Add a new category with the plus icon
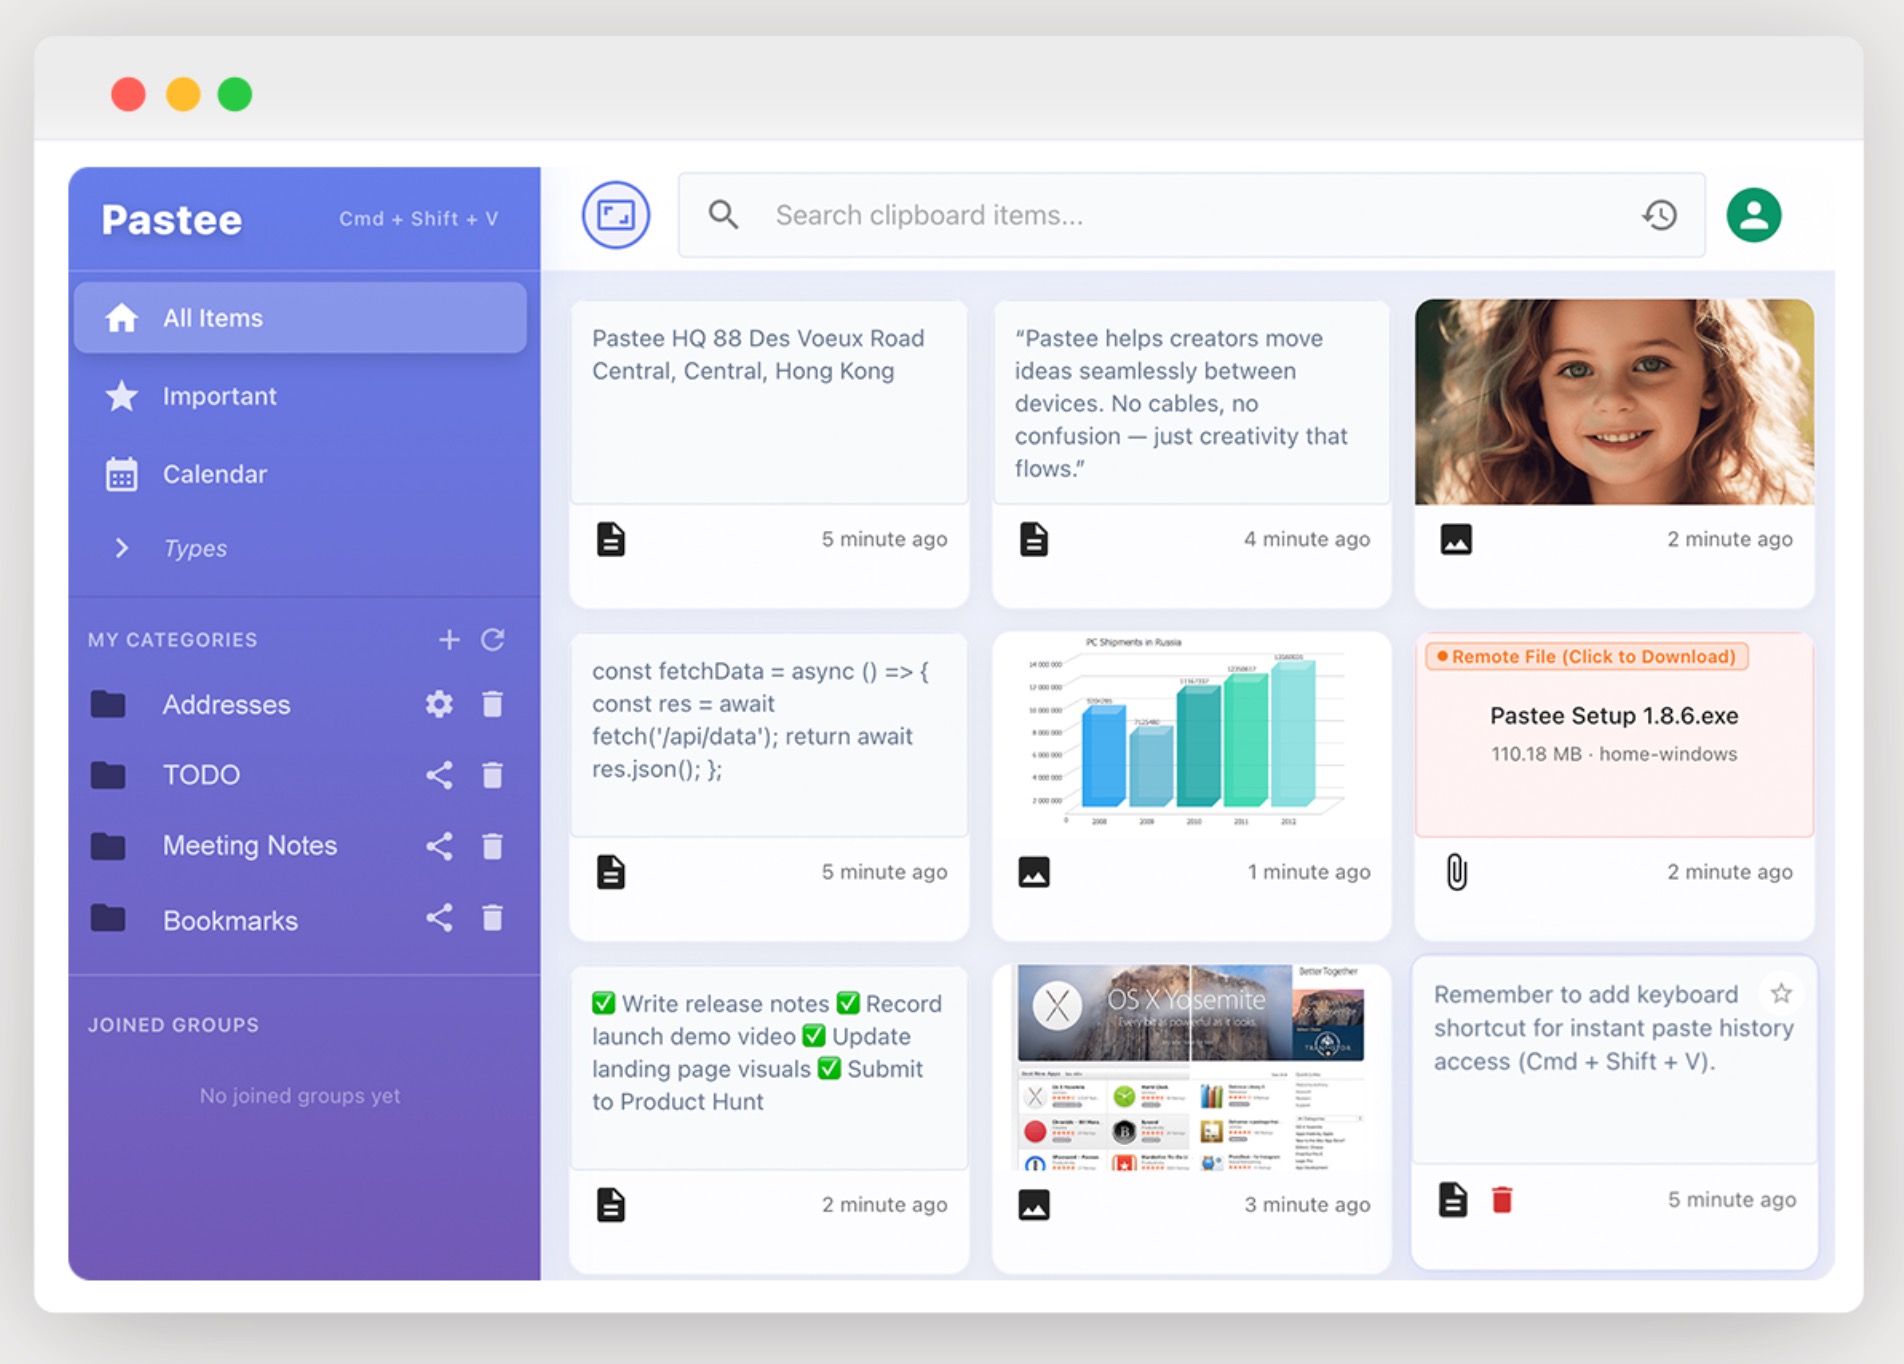Viewport: 1904px width, 1364px height. pyautogui.click(x=449, y=640)
